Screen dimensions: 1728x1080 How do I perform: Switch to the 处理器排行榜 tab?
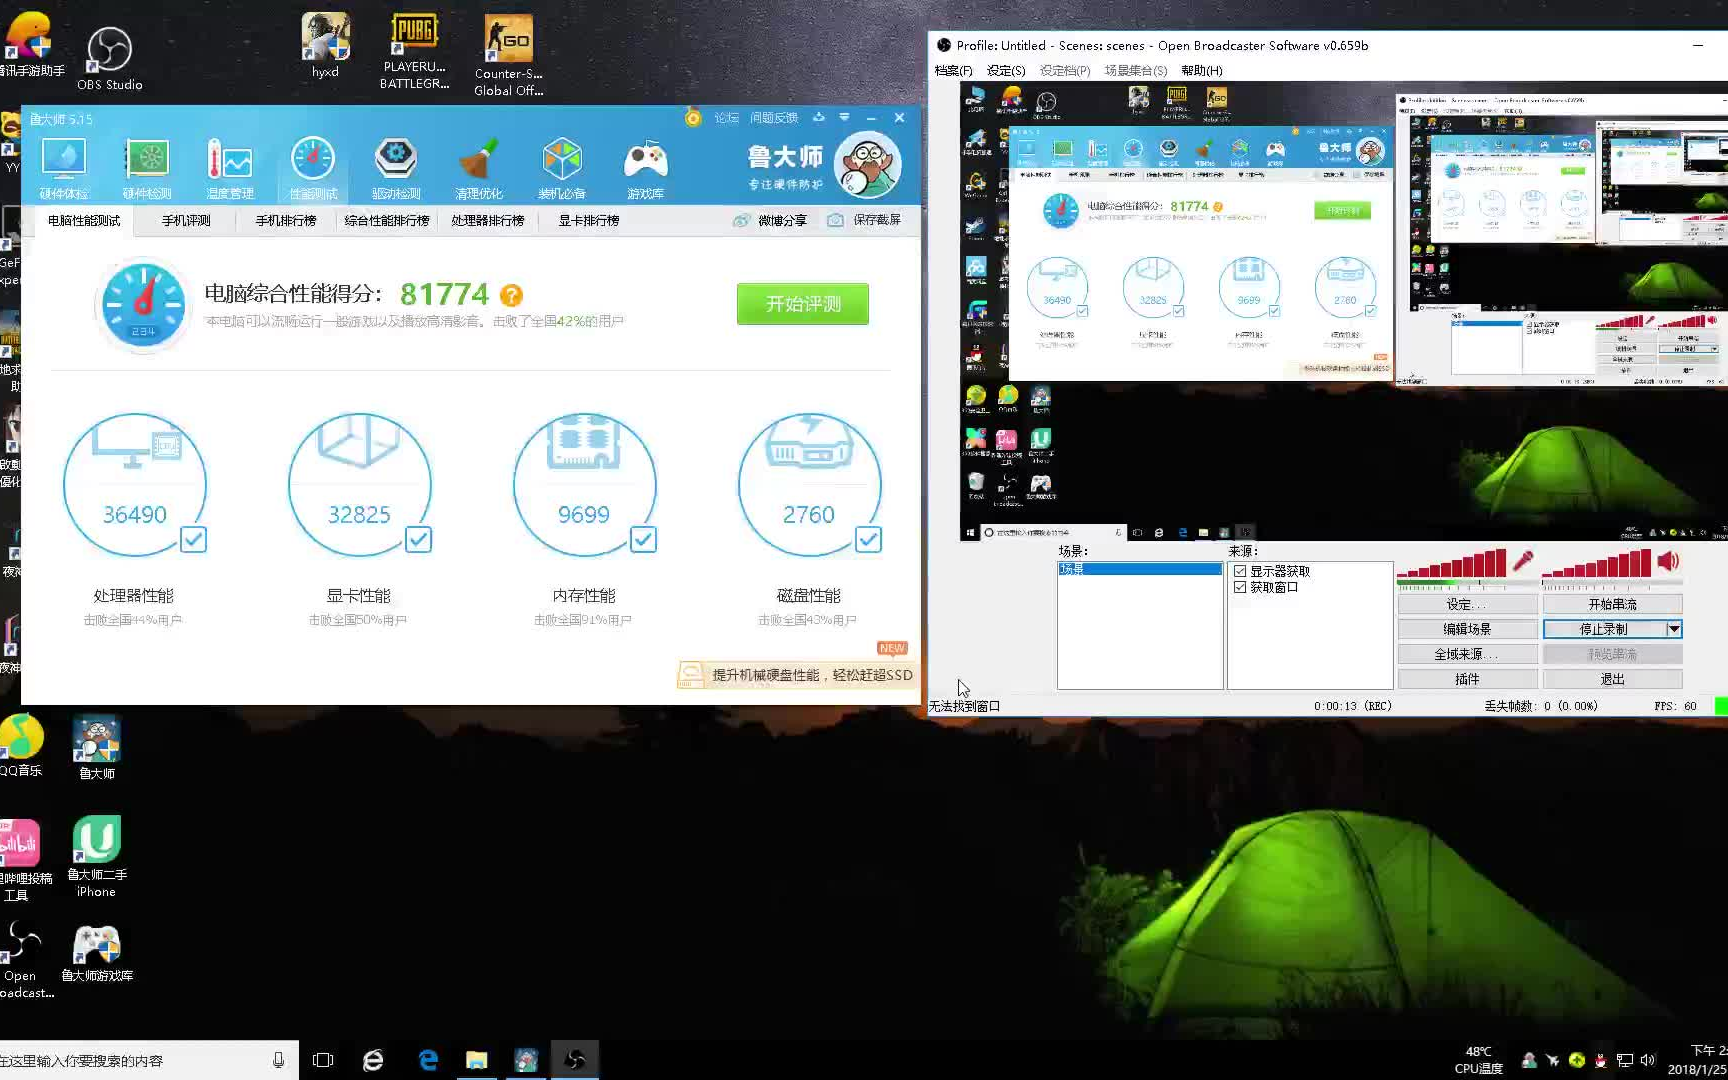[x=487, y=220]
